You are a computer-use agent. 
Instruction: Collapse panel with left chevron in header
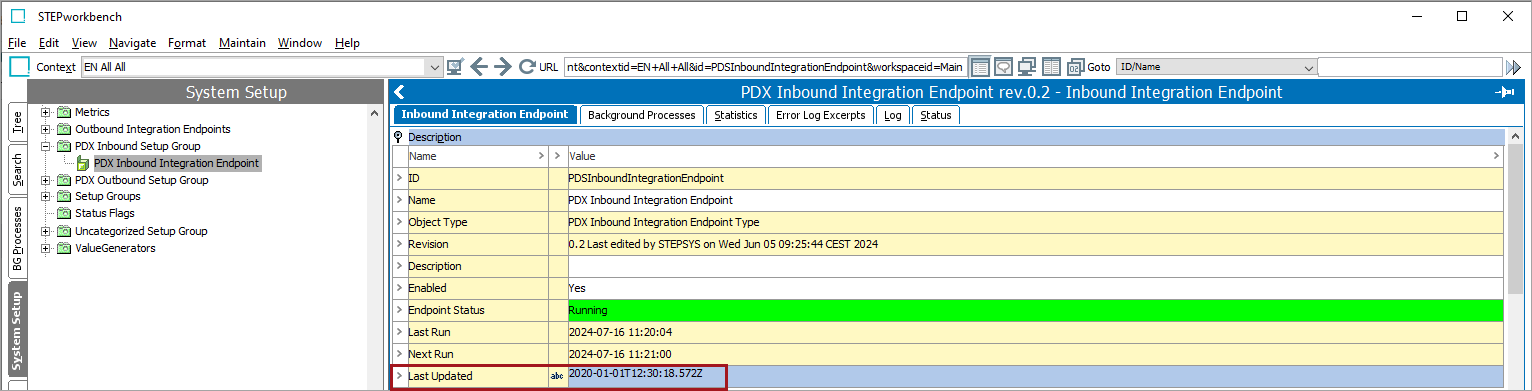[399, 92]
